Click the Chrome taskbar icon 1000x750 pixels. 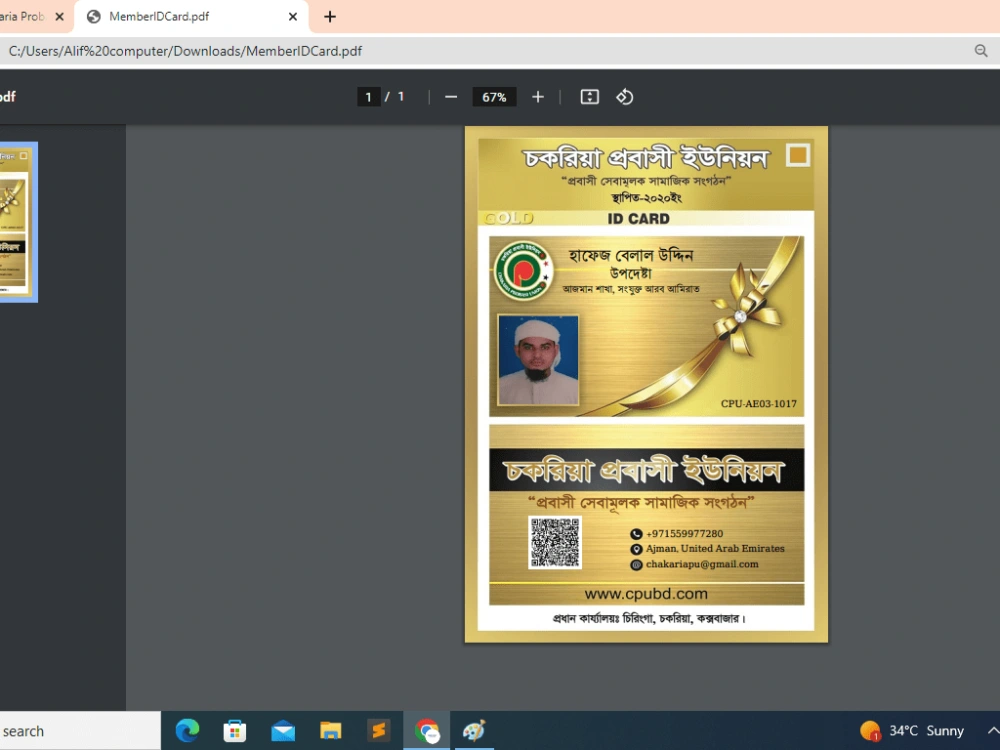click(x=427, y=731)
